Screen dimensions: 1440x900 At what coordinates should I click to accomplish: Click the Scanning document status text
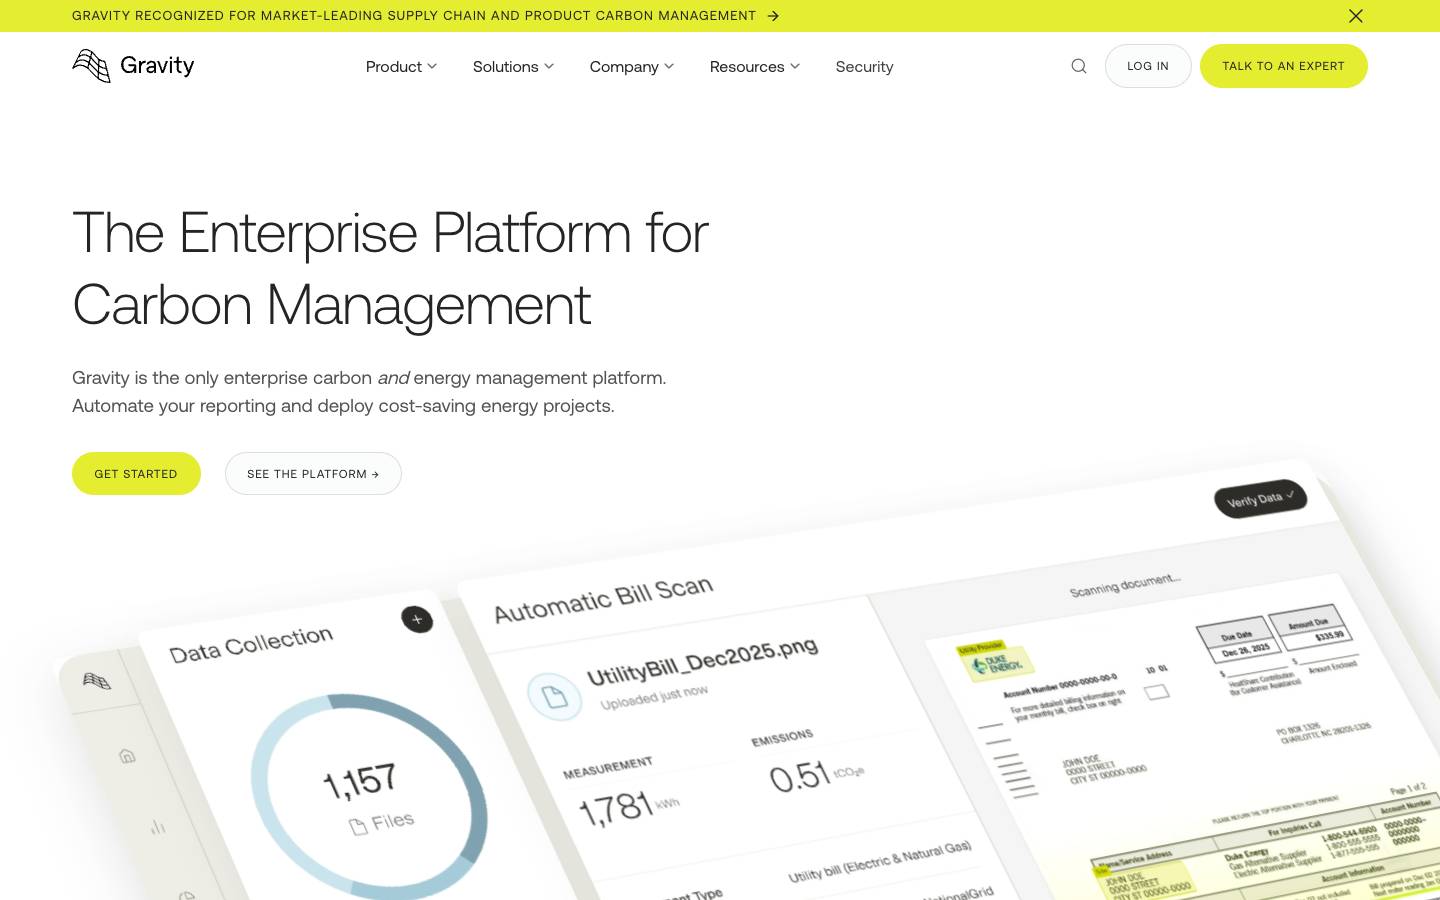coord(1125,585)
